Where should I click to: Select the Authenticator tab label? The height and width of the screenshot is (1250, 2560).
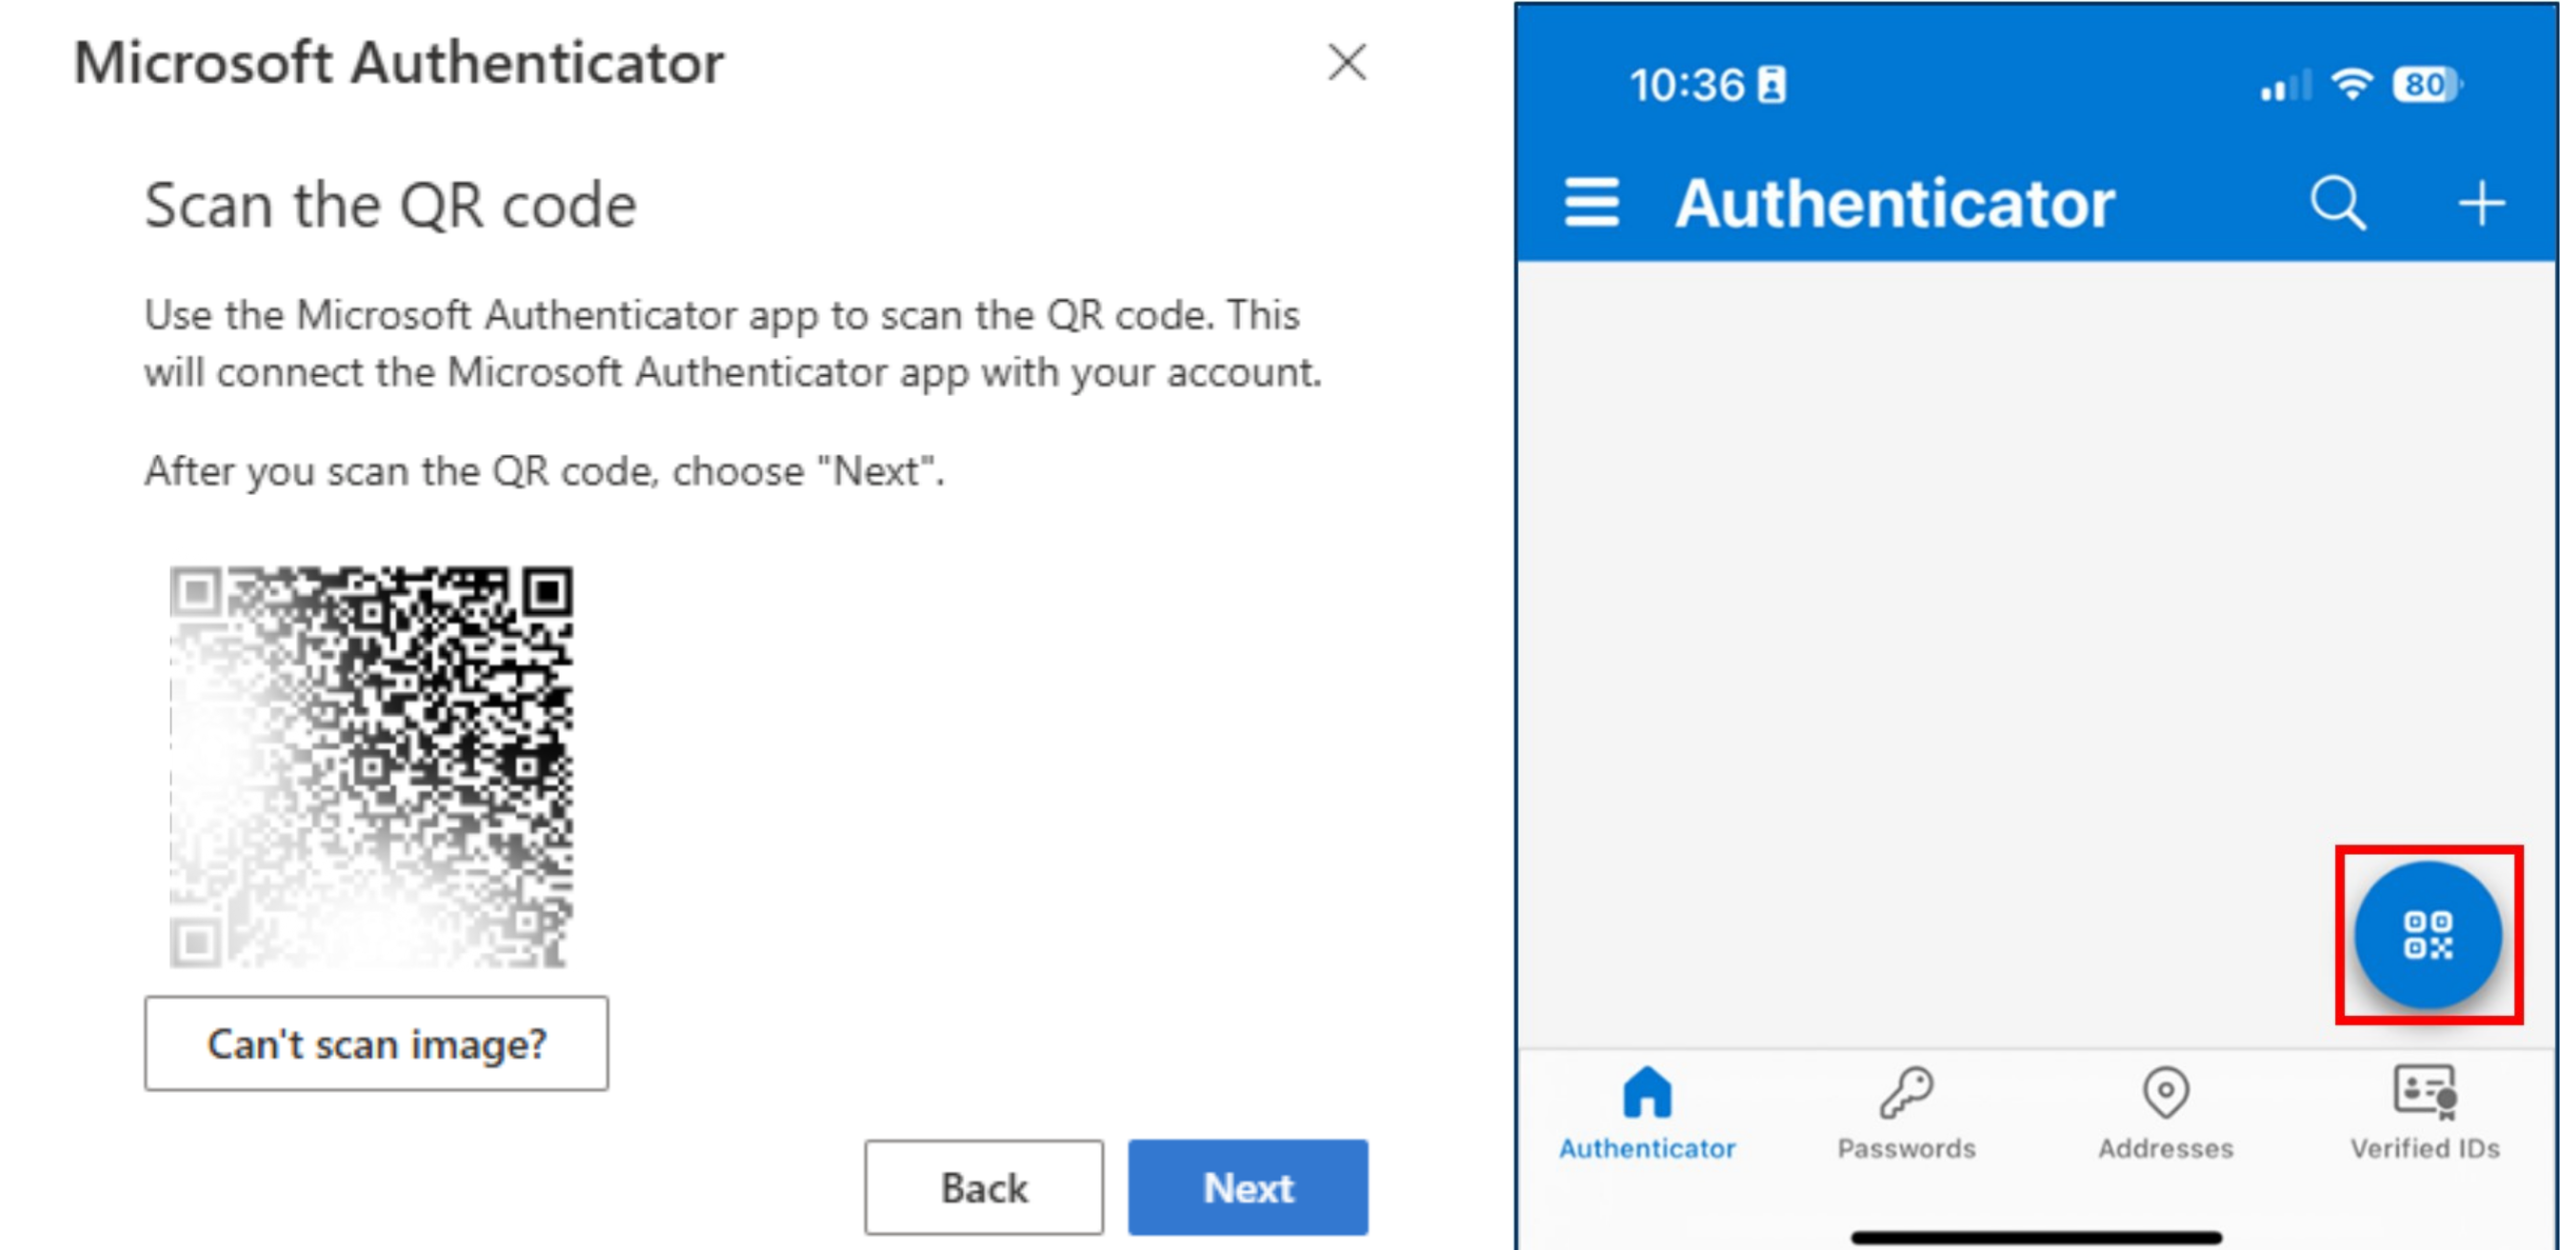point(1647,1148)
